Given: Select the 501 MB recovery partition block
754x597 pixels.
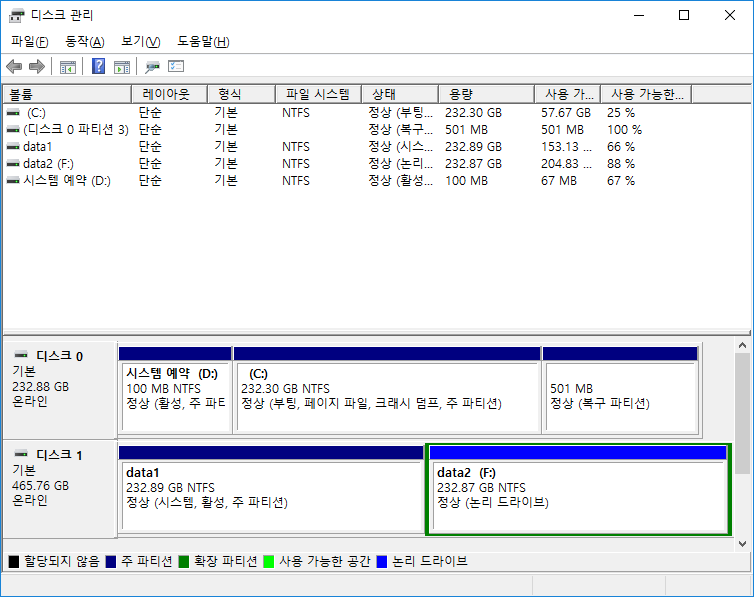Looking at the screenshot, I should [x=619, y=389].
